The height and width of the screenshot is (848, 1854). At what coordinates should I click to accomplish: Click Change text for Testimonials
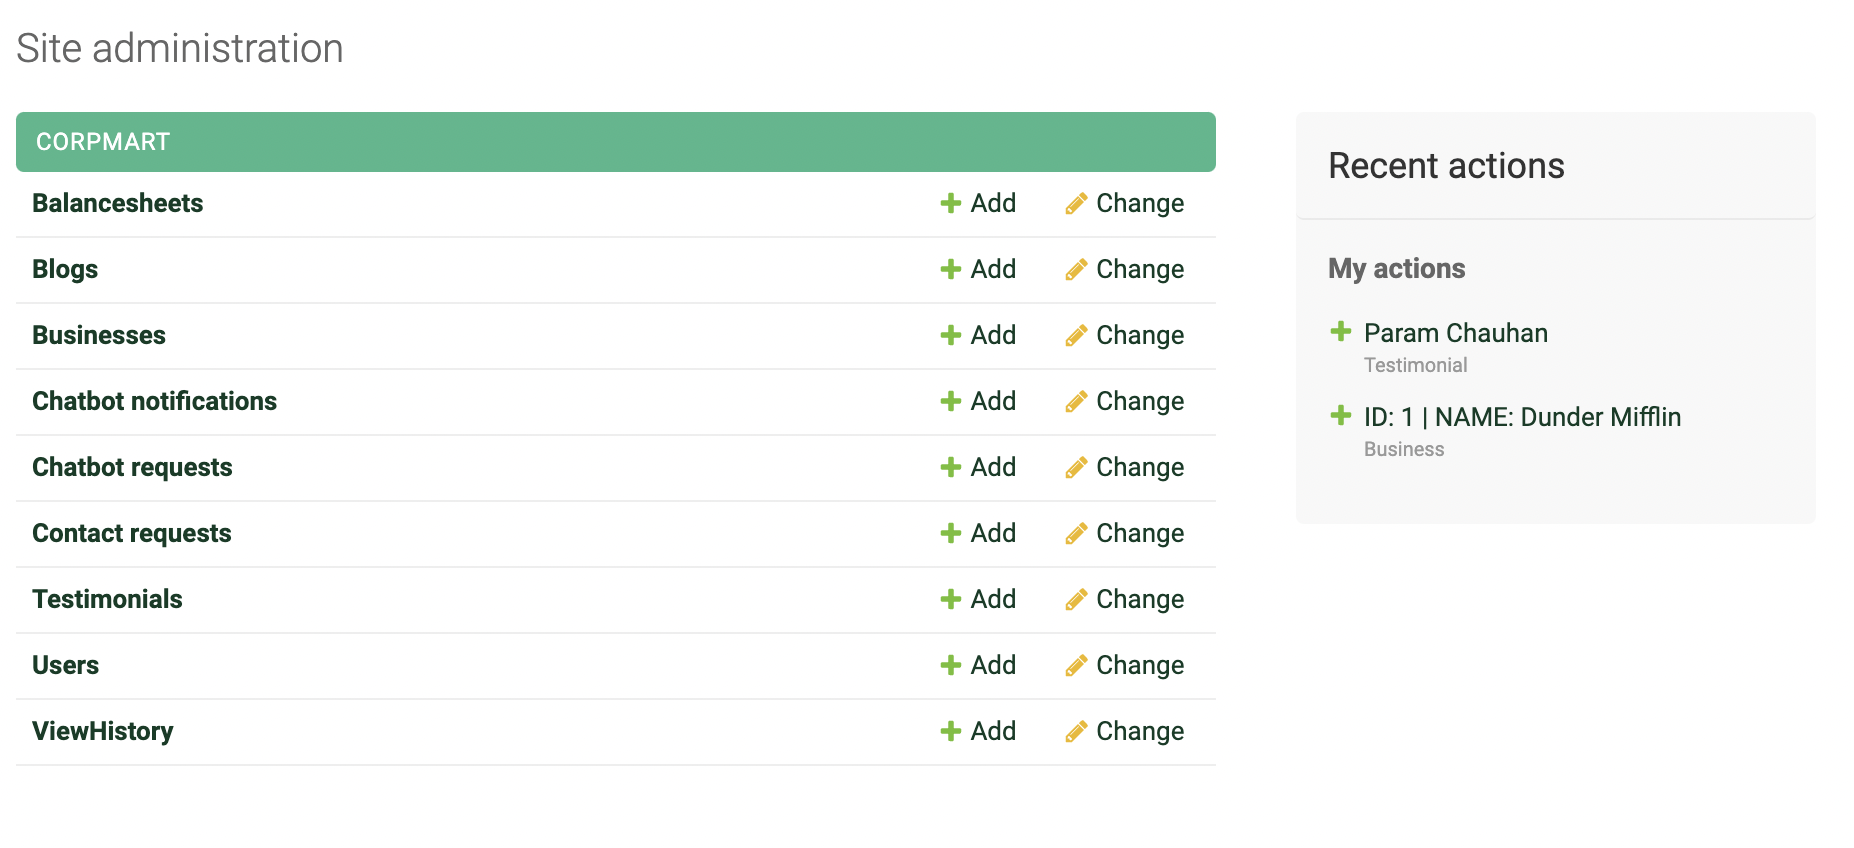point(1140,600)
